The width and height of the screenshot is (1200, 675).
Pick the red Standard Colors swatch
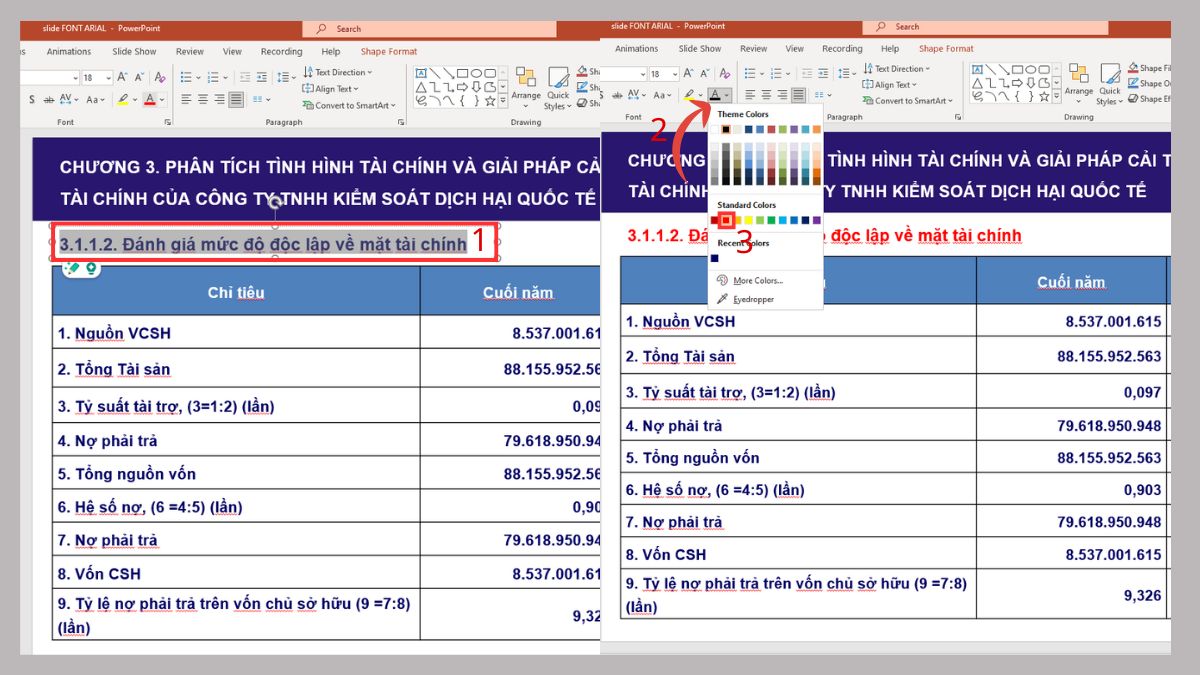[727, 219]
